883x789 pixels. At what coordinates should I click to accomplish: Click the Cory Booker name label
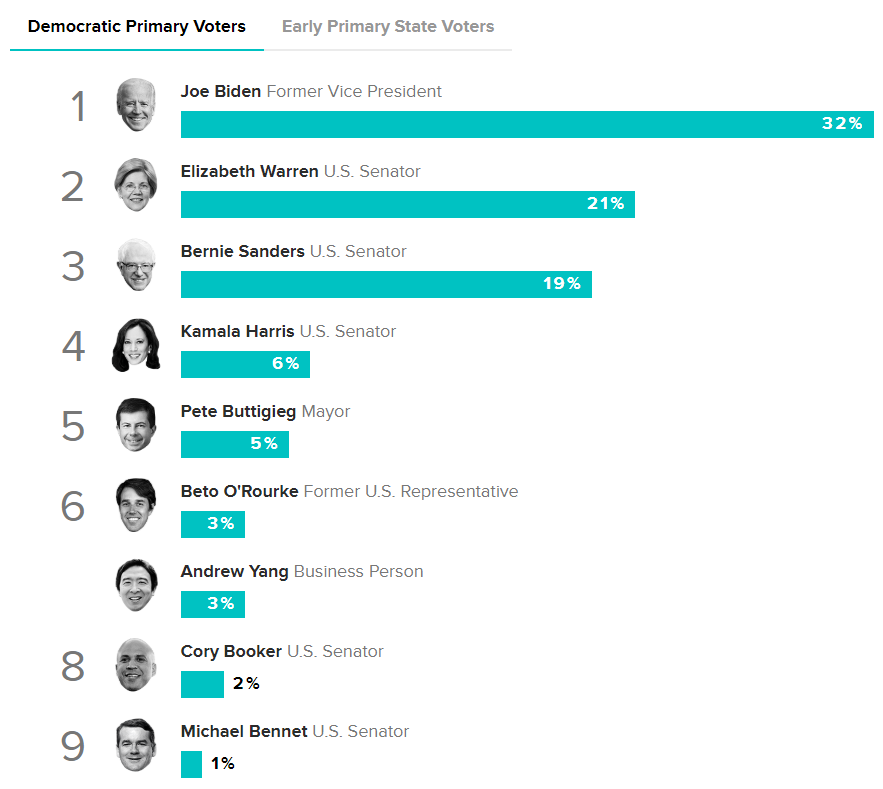(x=231, y=651)
